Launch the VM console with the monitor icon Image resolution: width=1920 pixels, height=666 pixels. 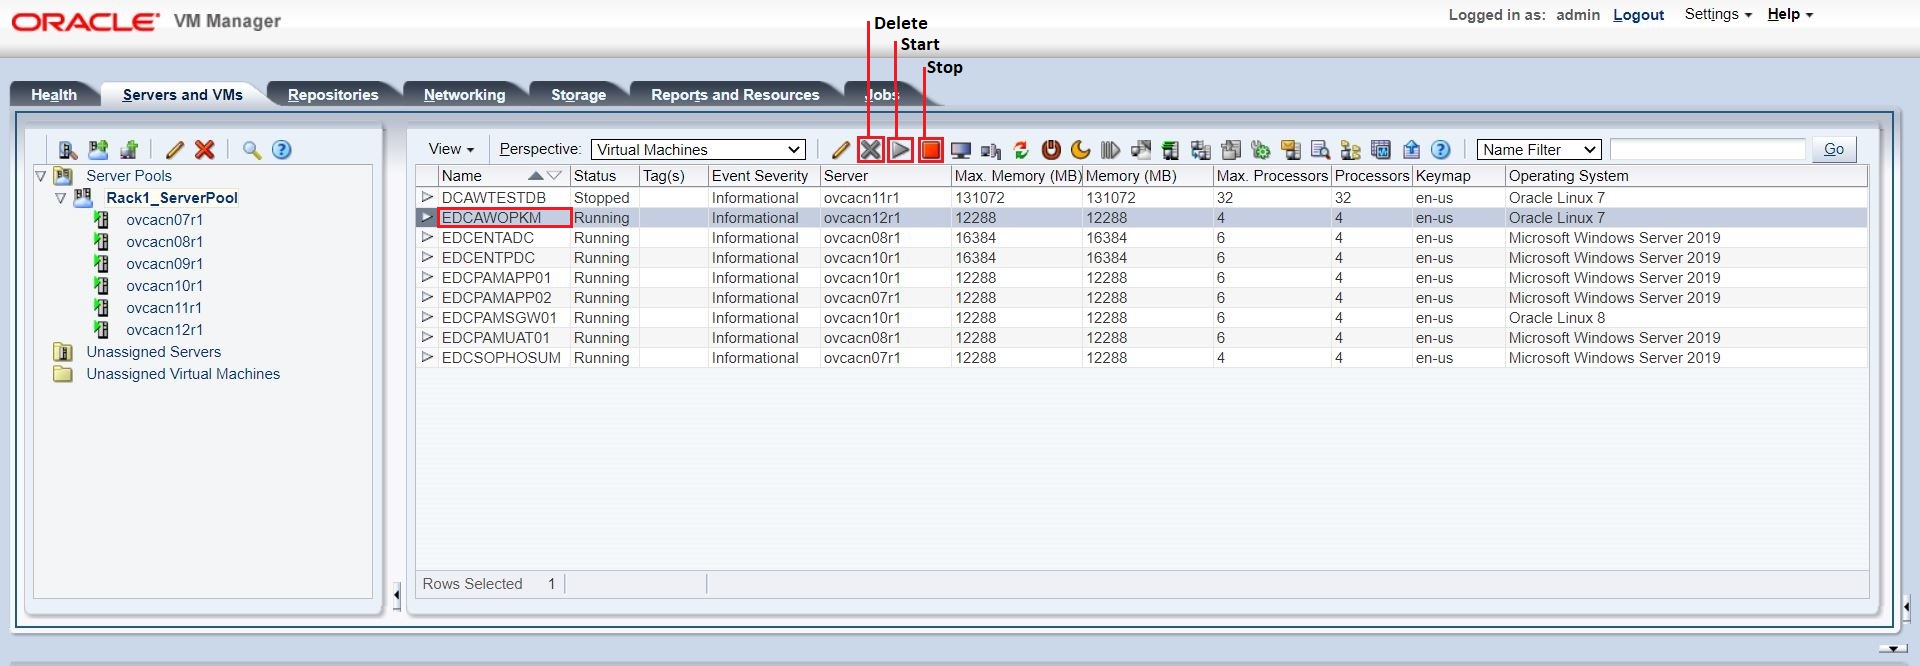pos(961,150)
